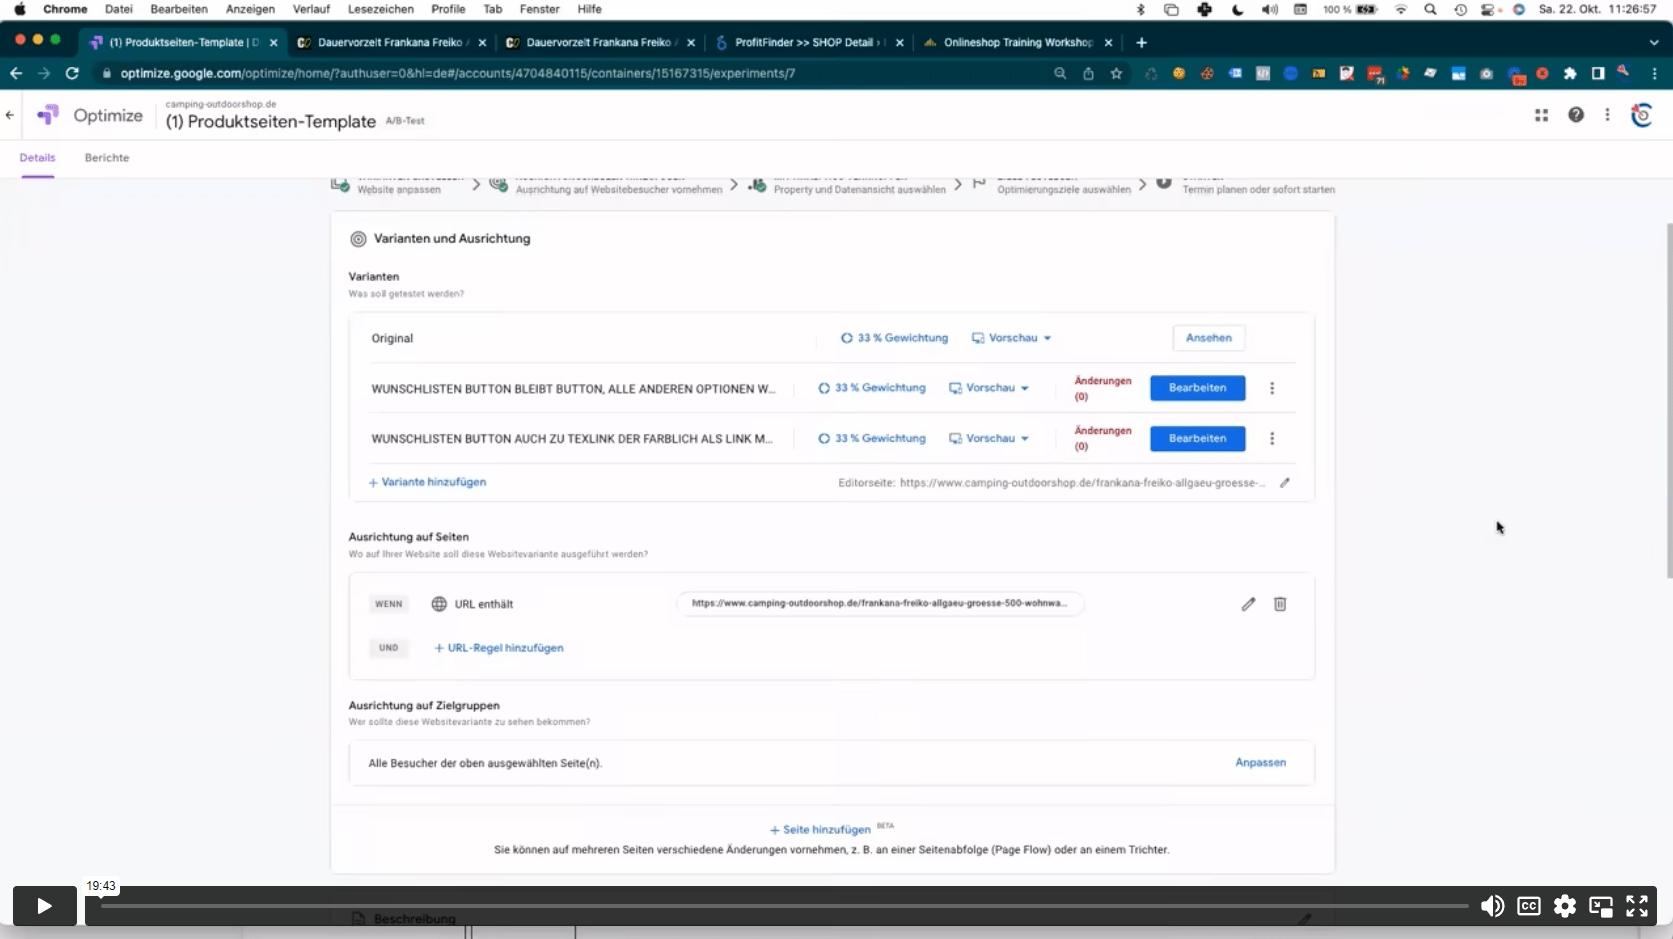
Task: Open the Google apps grid icon
Action: tap(1541, 116)
